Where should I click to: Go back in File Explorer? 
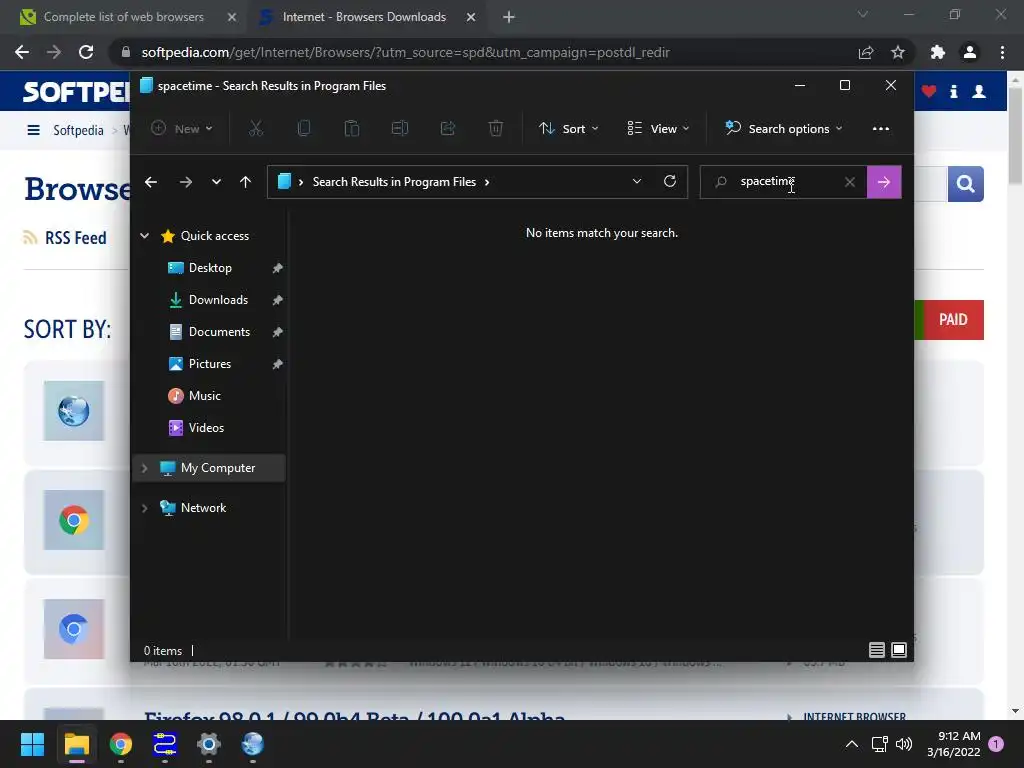tap(151, 182)
